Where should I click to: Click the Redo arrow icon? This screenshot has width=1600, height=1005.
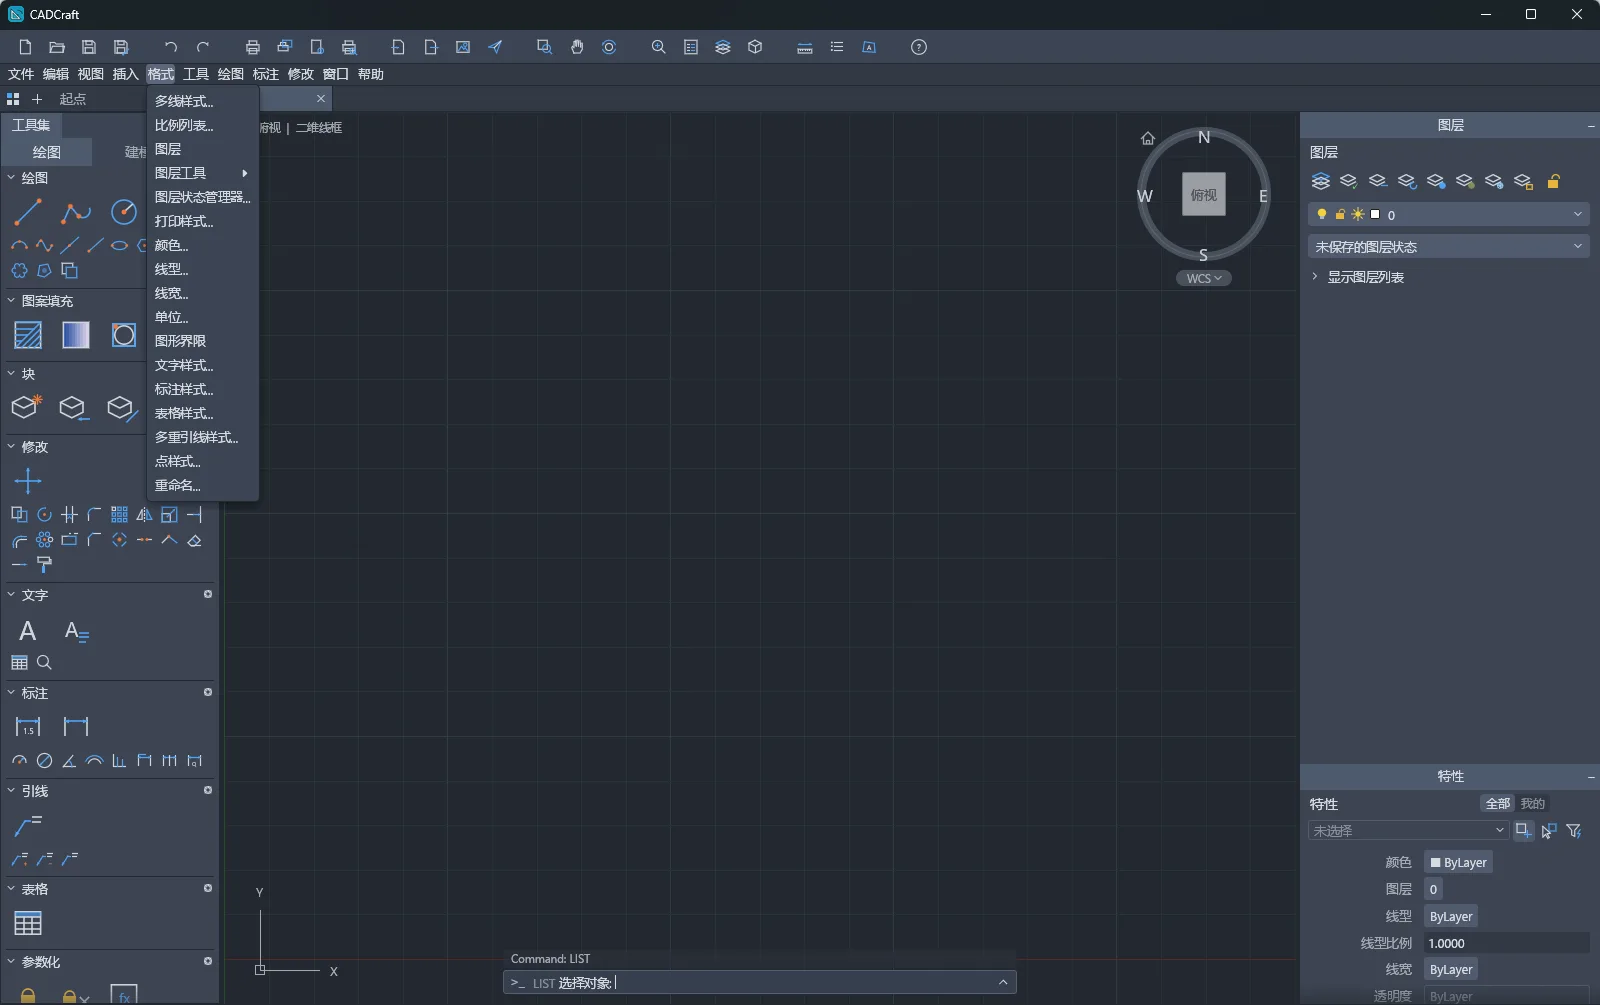coord(203,47)
